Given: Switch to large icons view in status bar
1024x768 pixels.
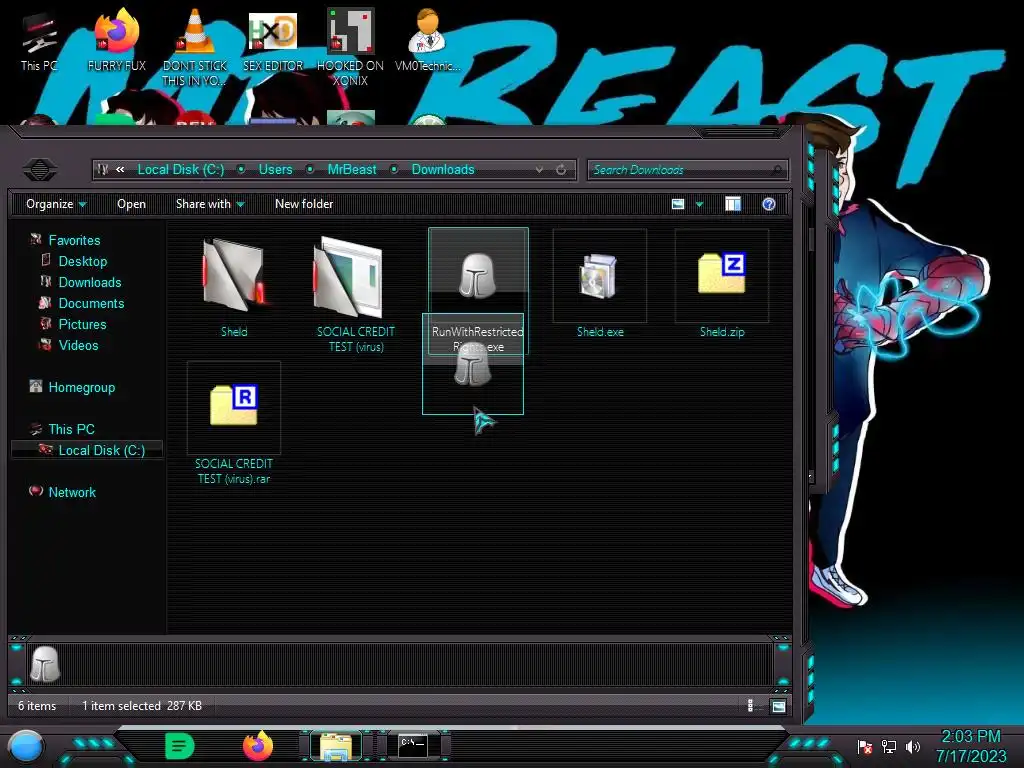Looking at the screenshot, I should 778,705.
